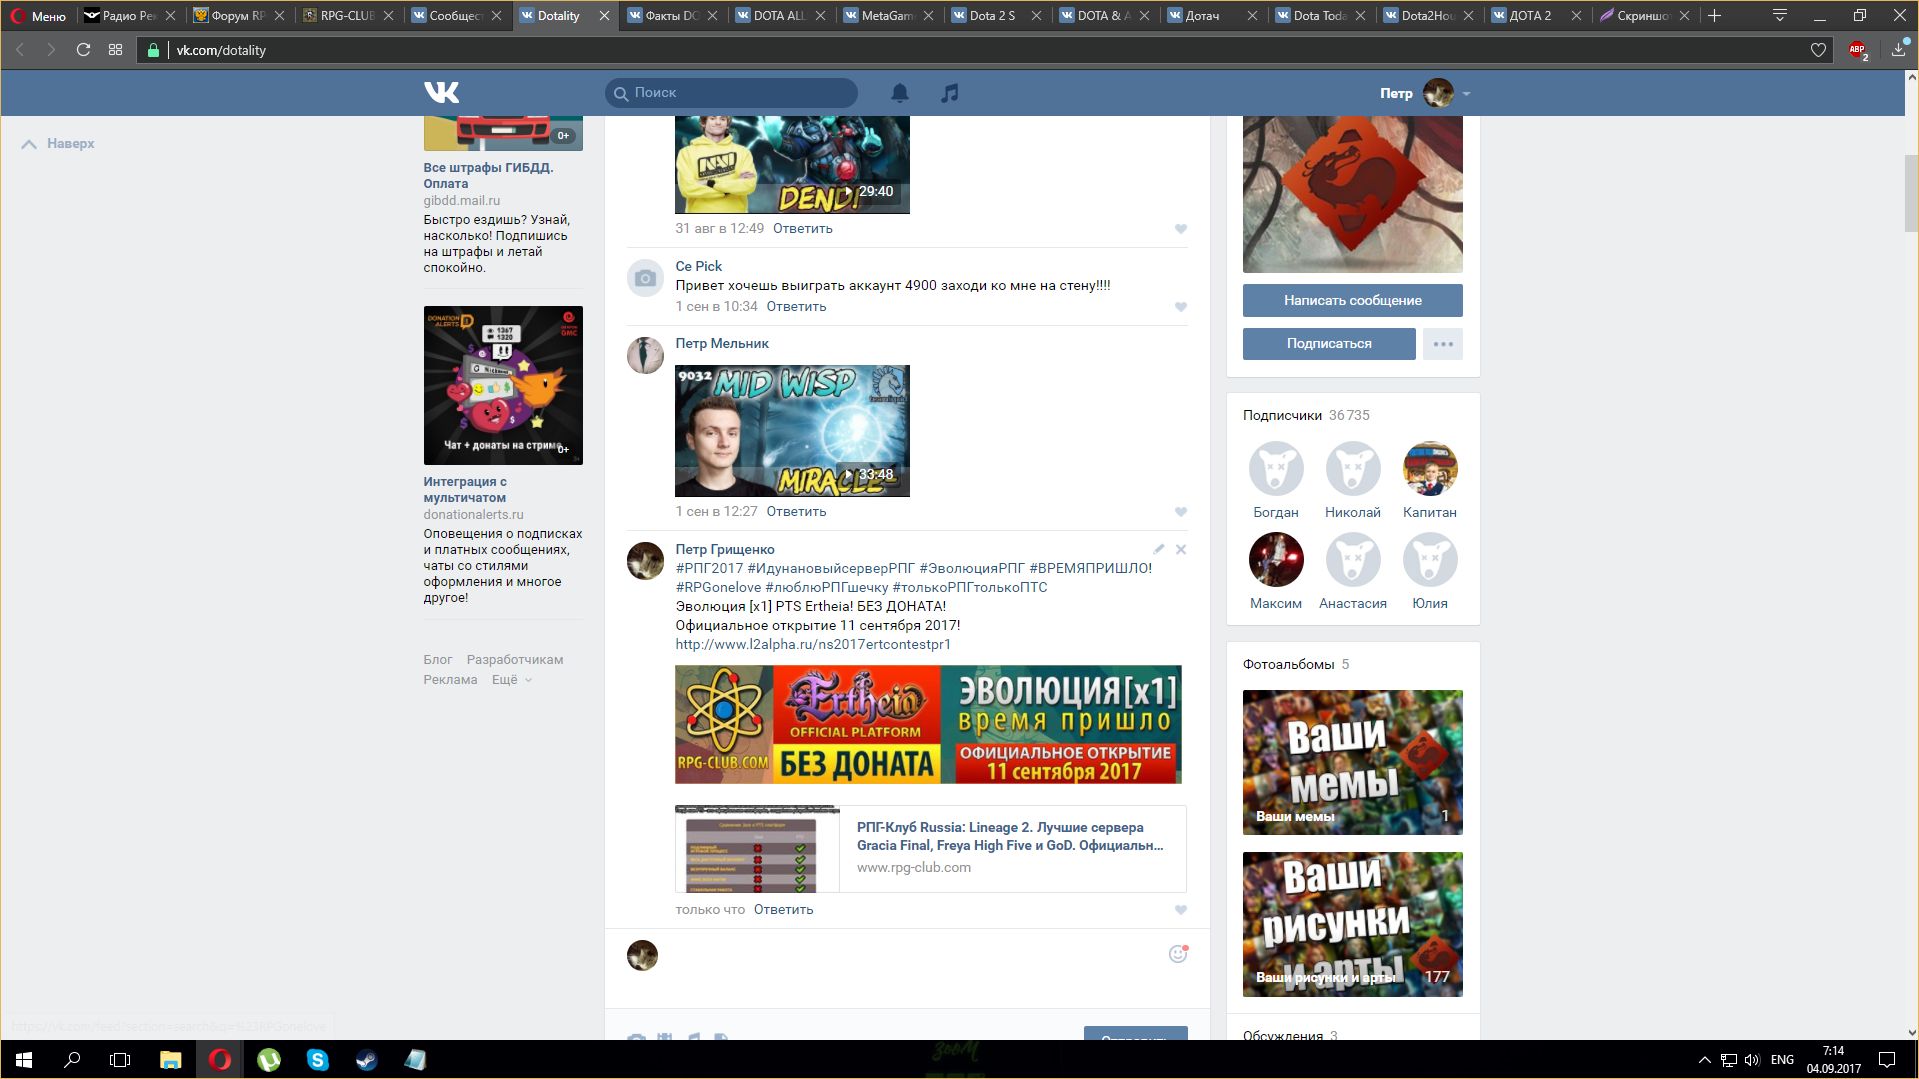Adjust volume via tray speaker icon
This screenshot has height=1079, width=1919.
coord(1752,1060)
